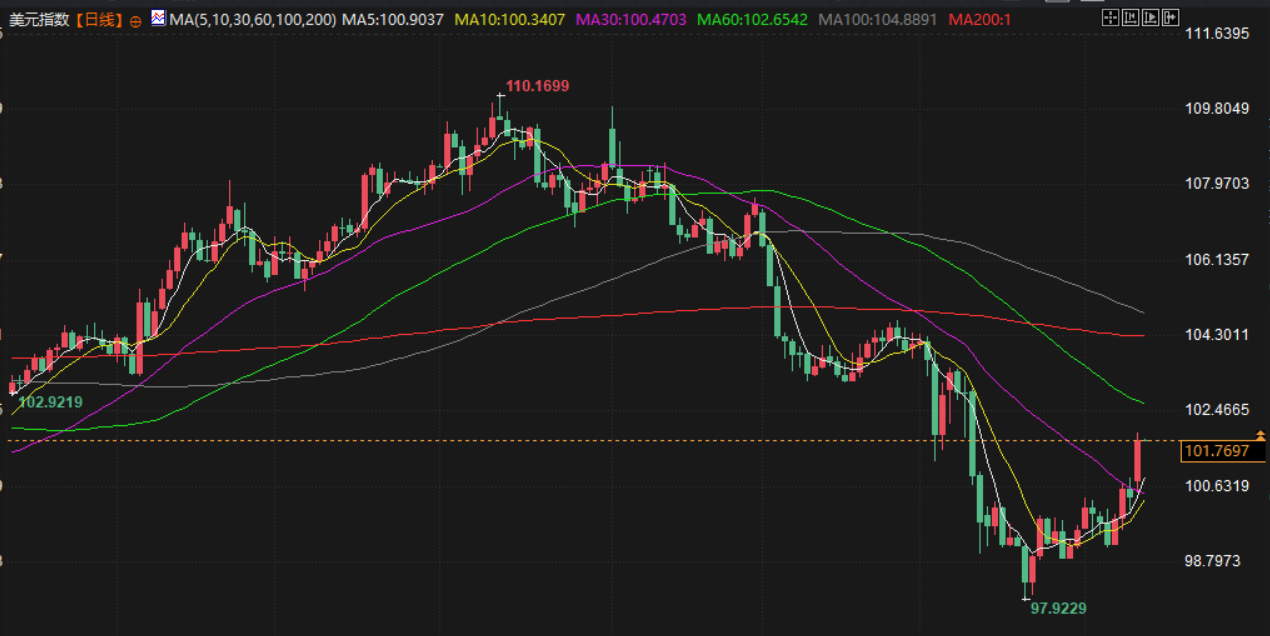Select the red MA200 legend value
The height and width of the screenshot is (636, 1270).
pos(980,19)
